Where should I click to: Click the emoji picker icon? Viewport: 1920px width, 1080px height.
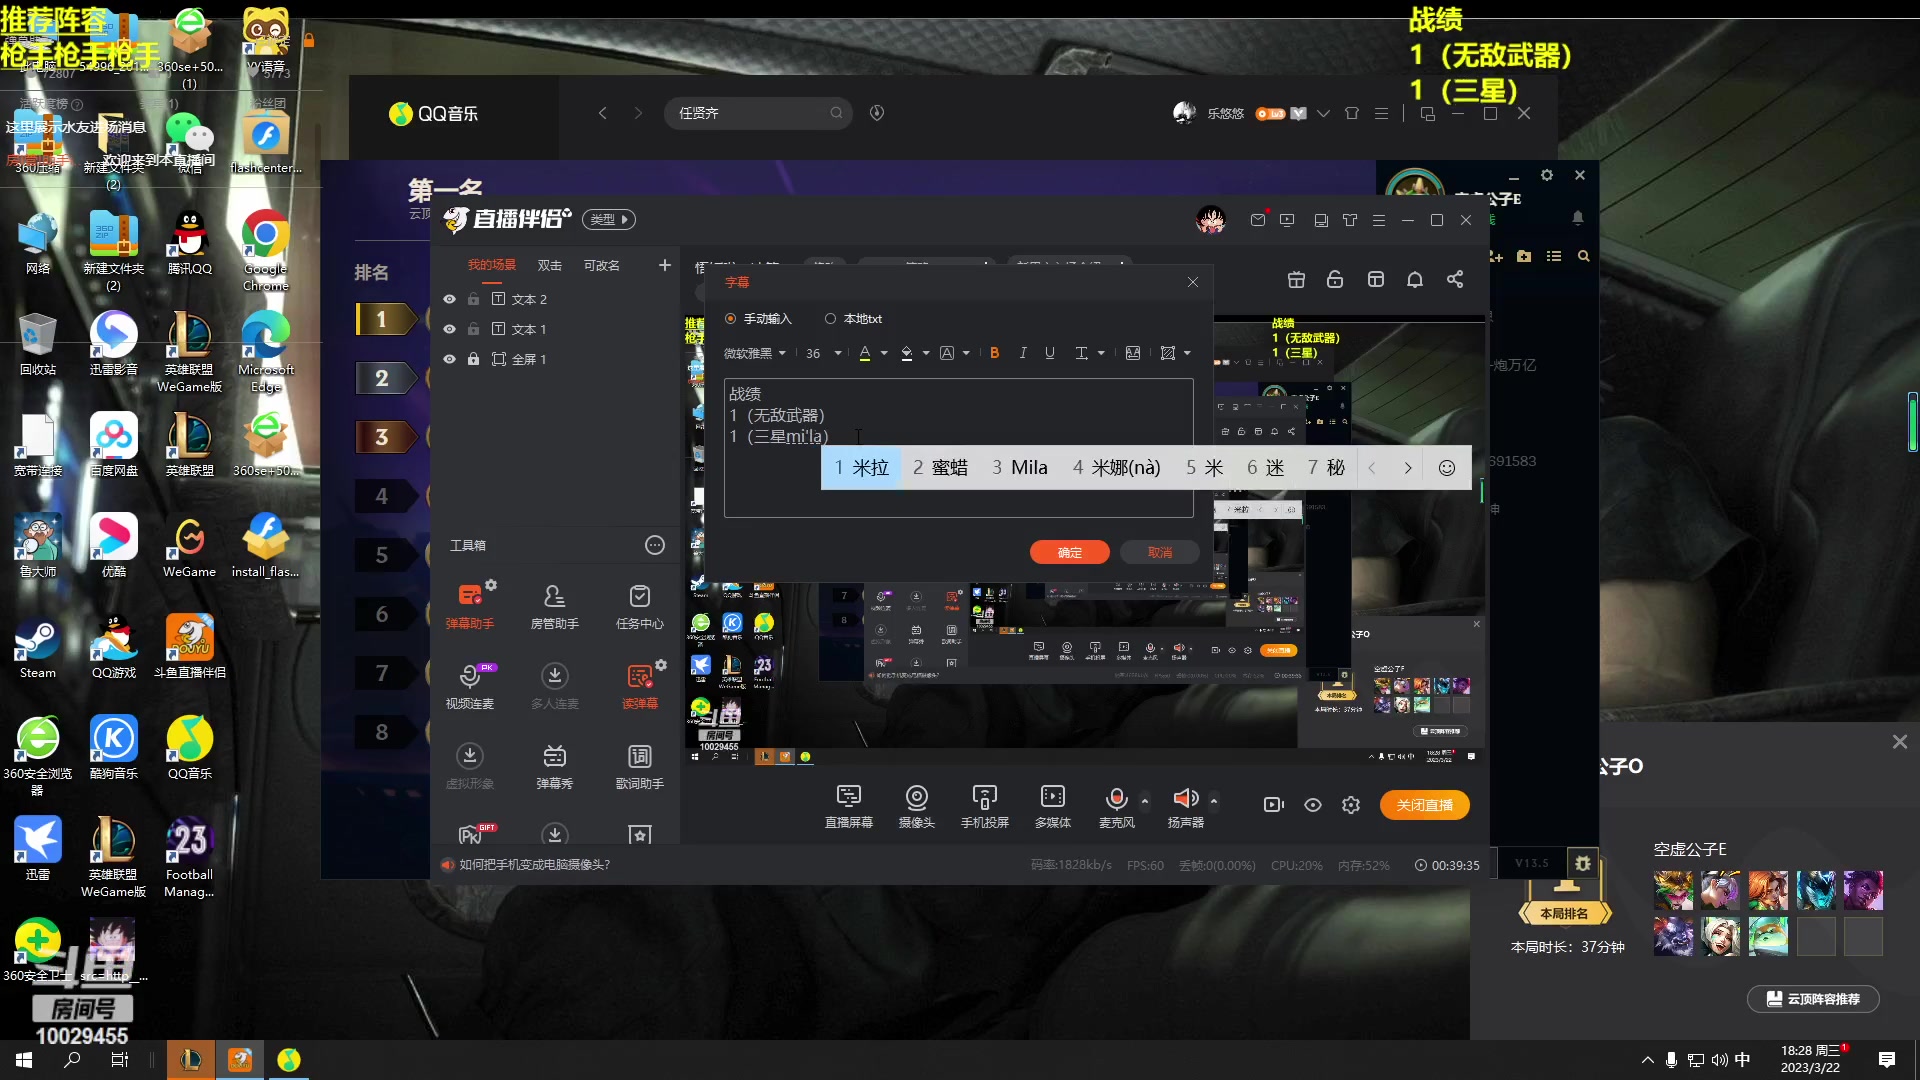click(x=1447, y=467)
